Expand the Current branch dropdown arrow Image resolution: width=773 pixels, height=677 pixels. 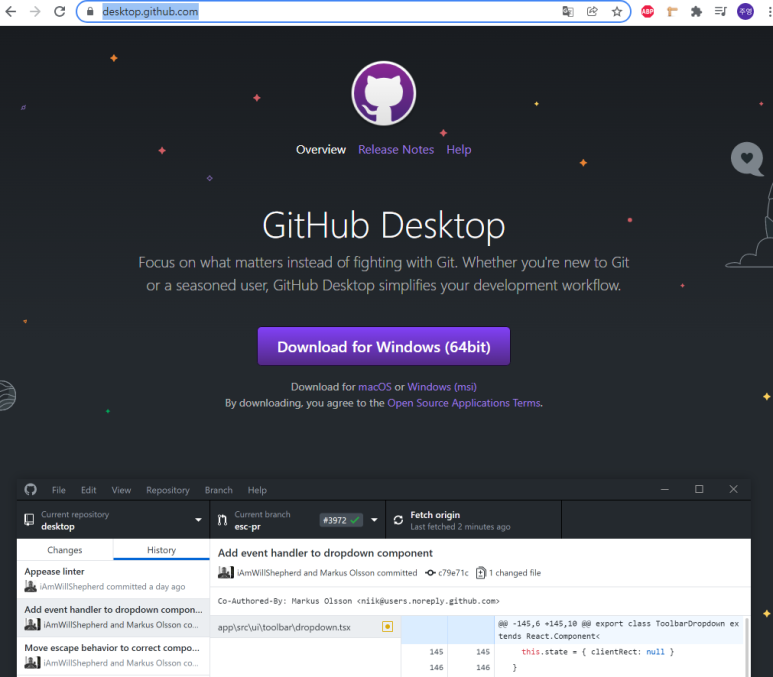[x=374, y=520]
